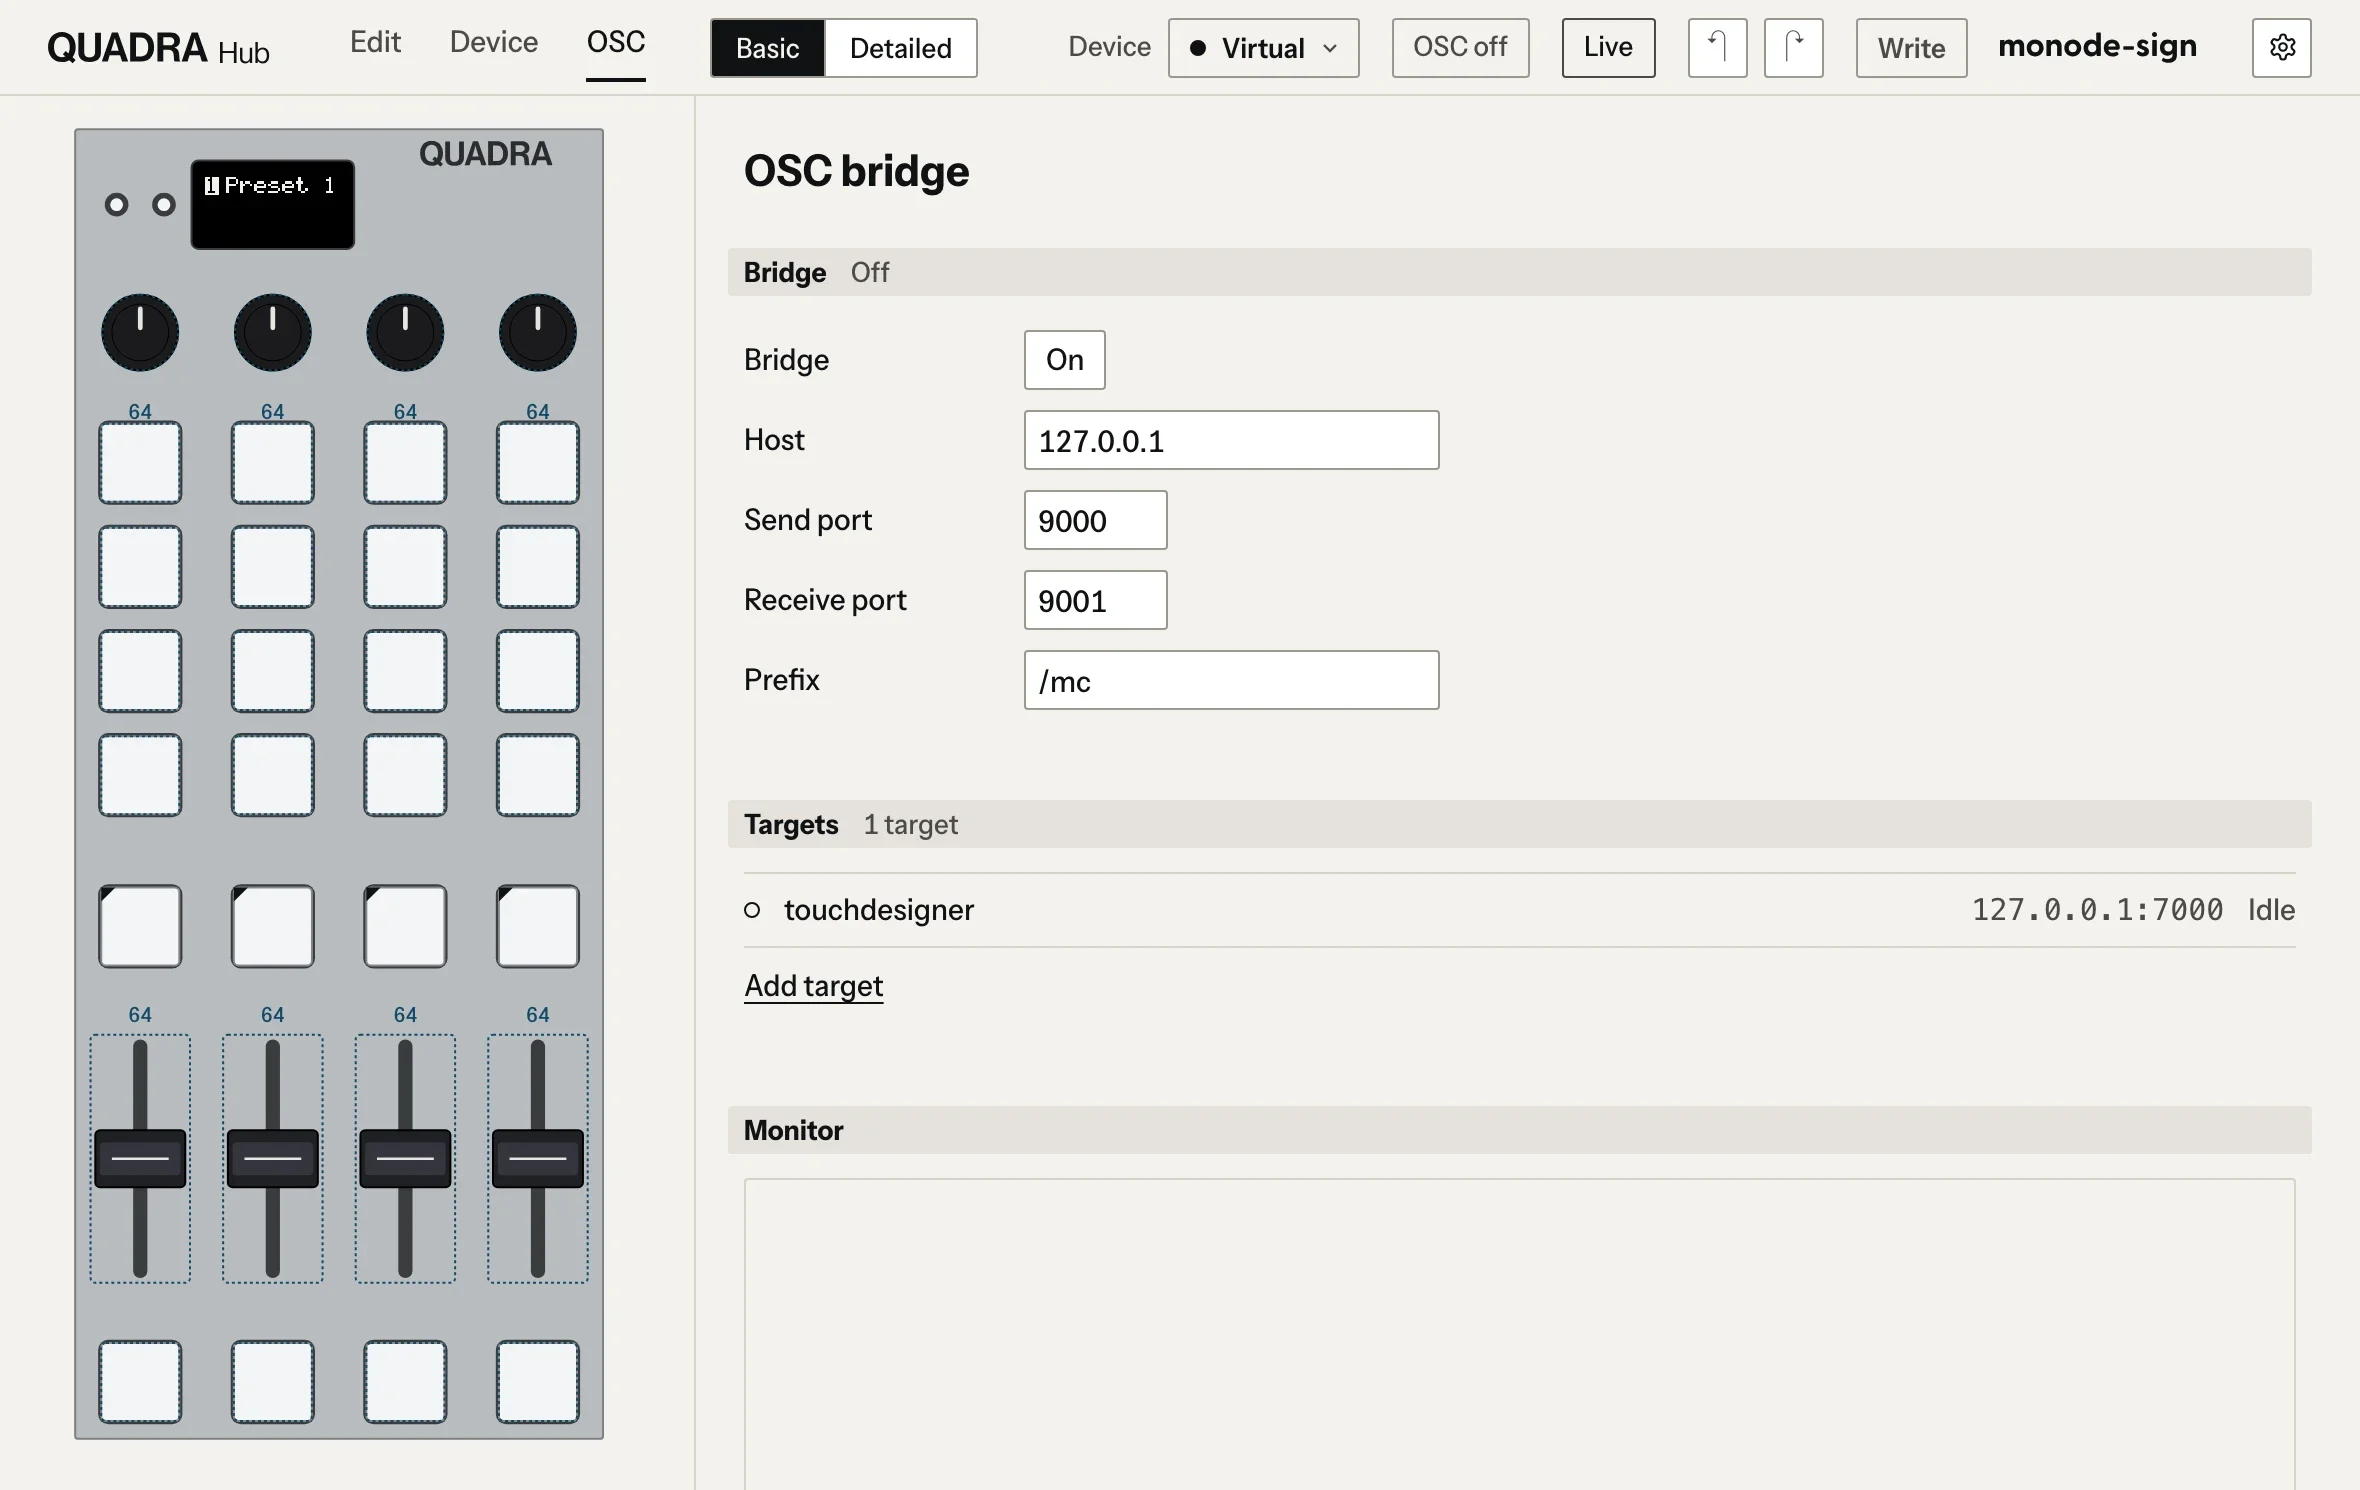Click the undo arrow button

(x=1717, y=48)
